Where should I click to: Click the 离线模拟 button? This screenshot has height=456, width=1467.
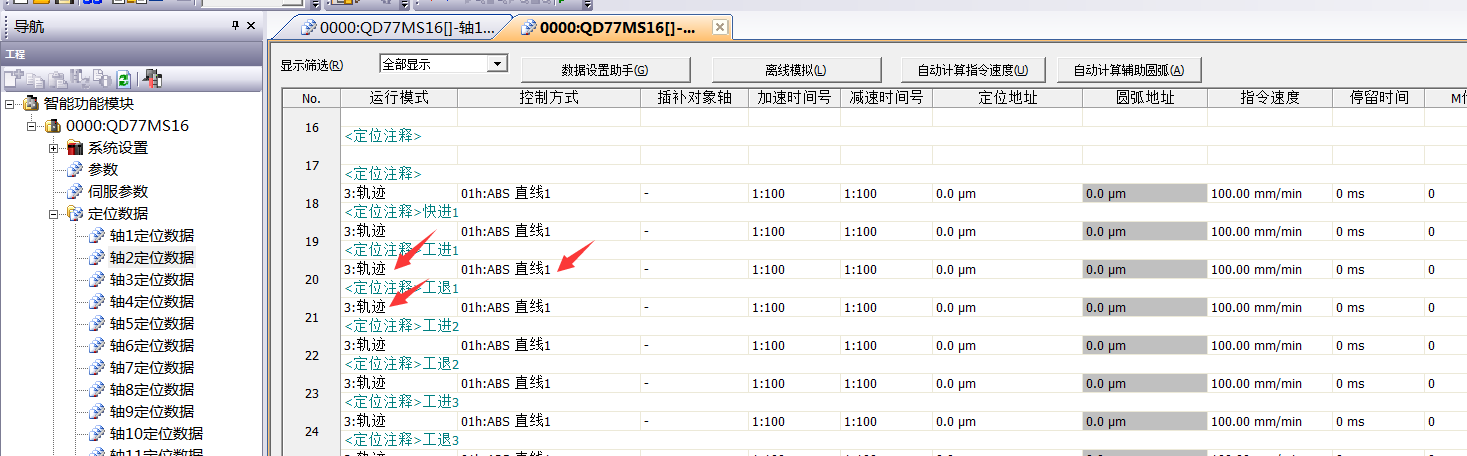tap(796, 70)
